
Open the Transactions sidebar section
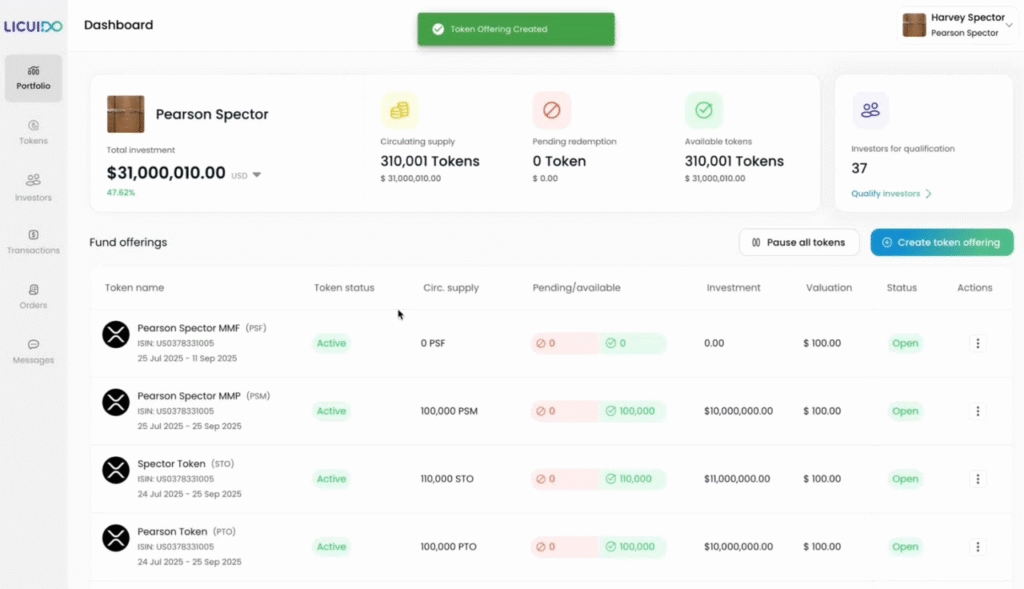click(33, 241)
